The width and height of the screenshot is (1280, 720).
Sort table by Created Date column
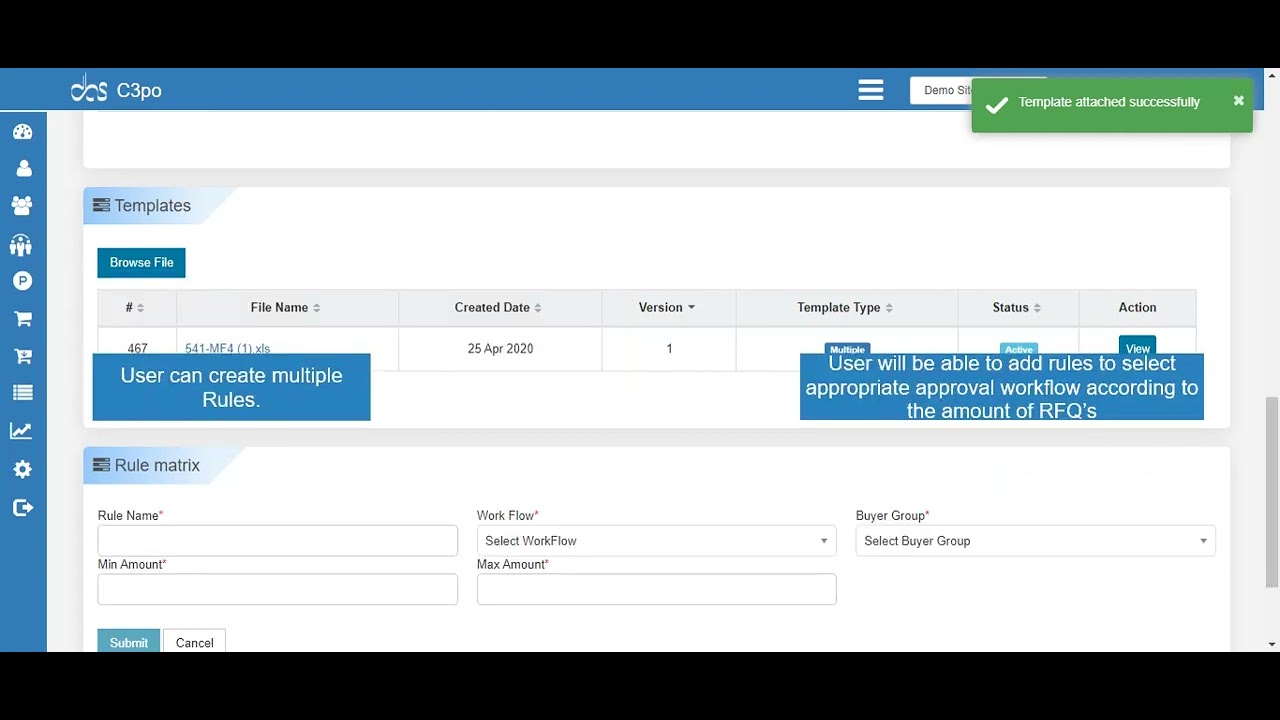(x=500, y=308)
